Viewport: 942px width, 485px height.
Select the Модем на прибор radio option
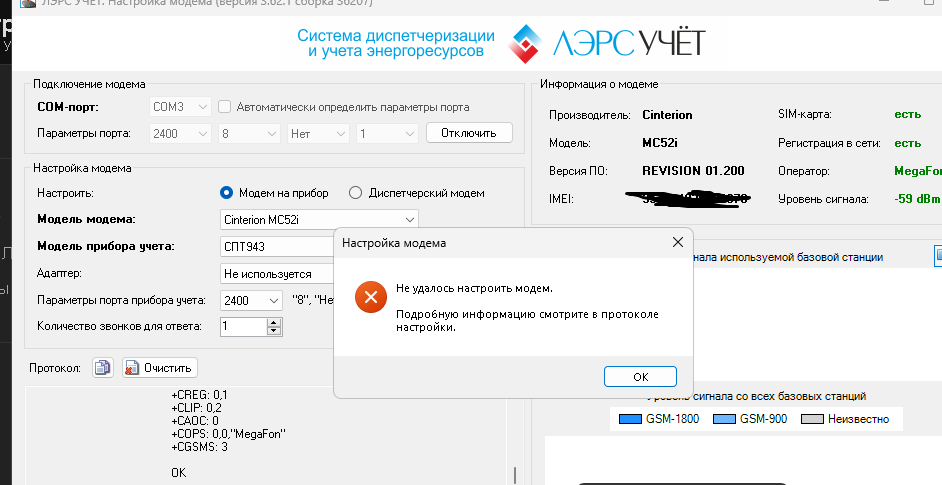point(226,193)
